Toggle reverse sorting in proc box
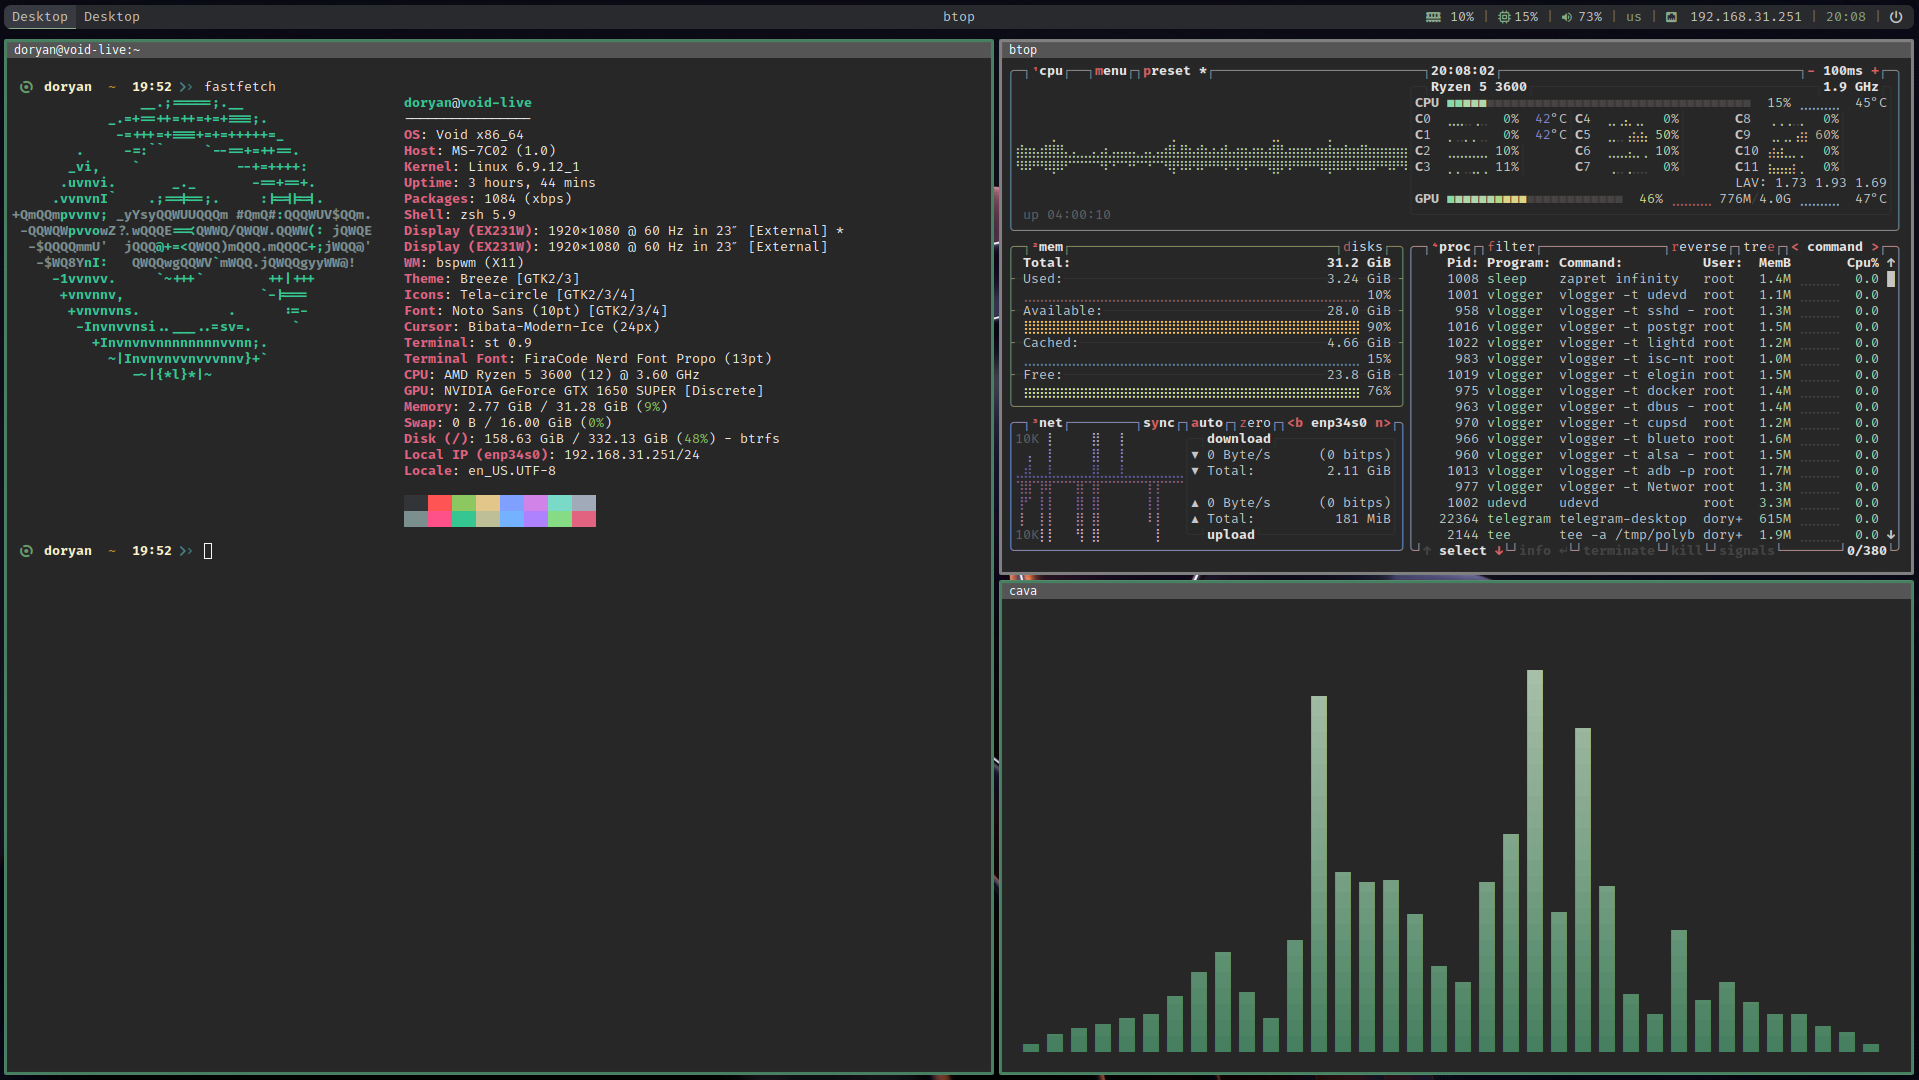 (x=1698, y=247)
